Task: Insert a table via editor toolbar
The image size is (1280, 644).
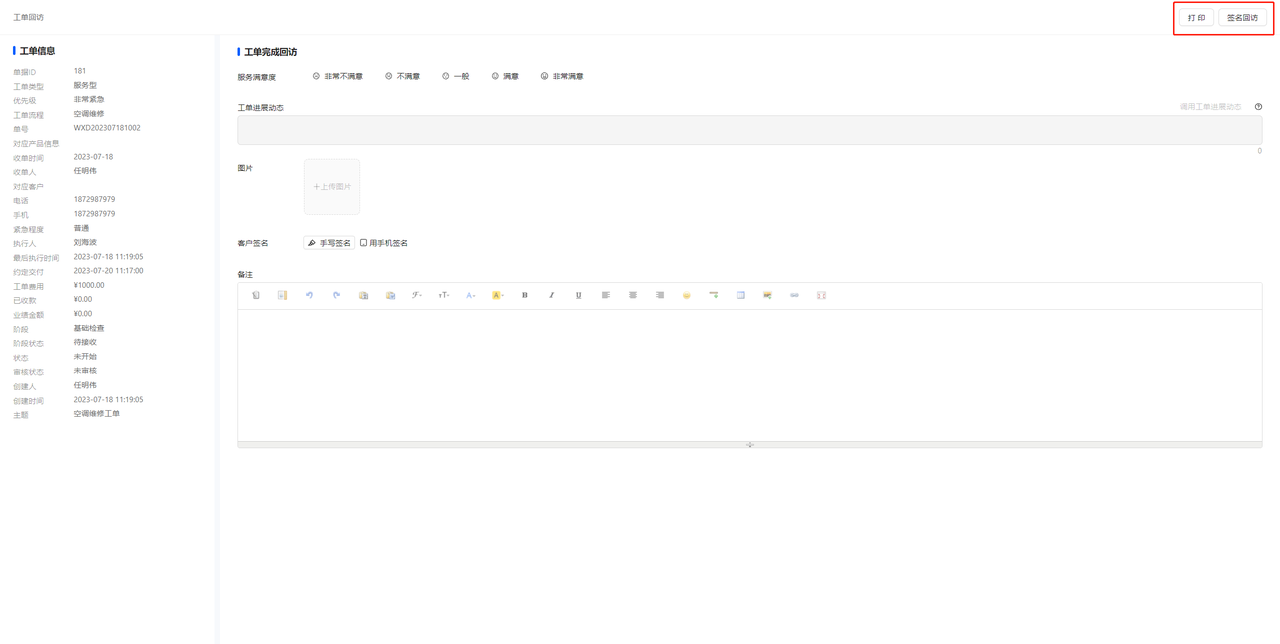Action: tap(741, 295)
